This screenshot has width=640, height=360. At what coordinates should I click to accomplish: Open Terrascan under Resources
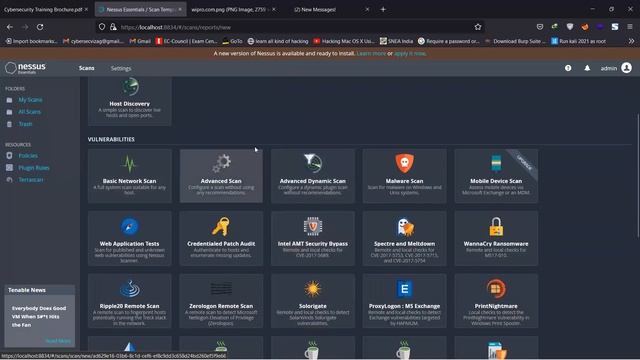(x=31, y=180)
